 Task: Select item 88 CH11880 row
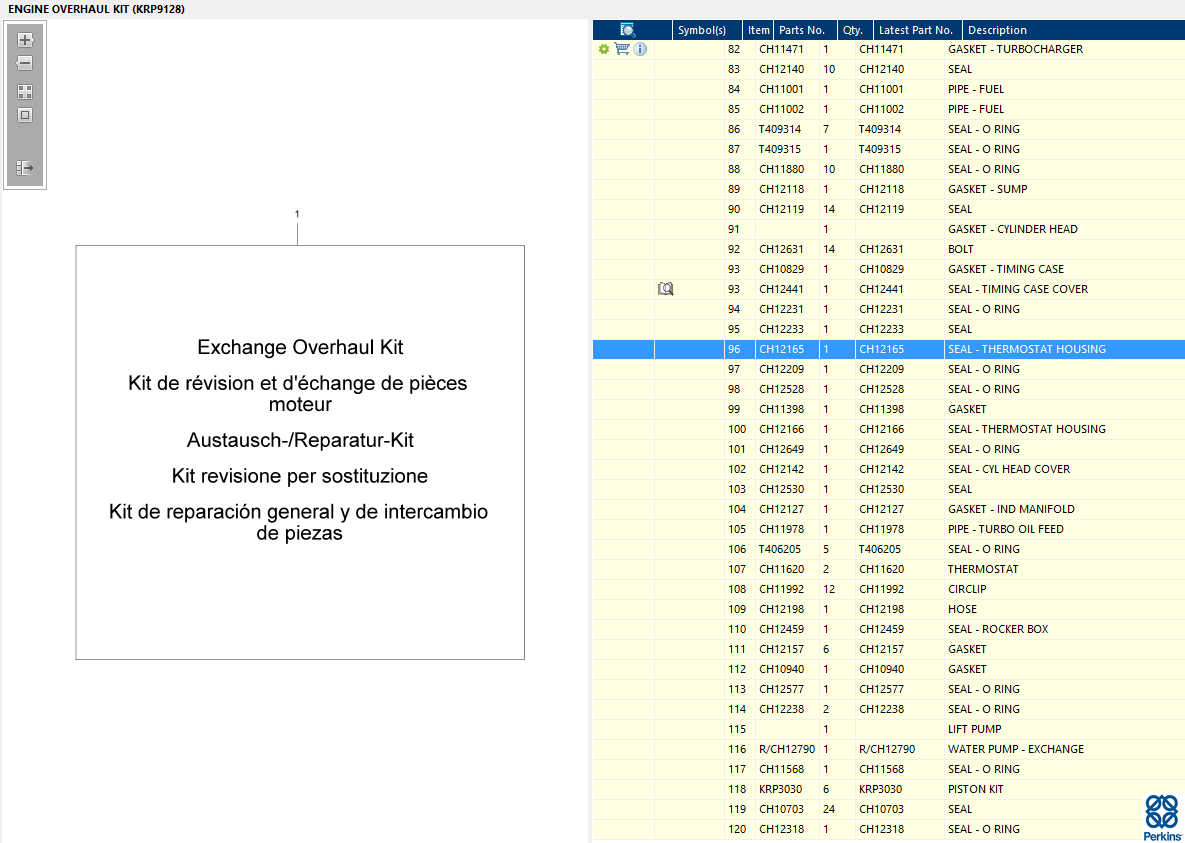(889, 169)
